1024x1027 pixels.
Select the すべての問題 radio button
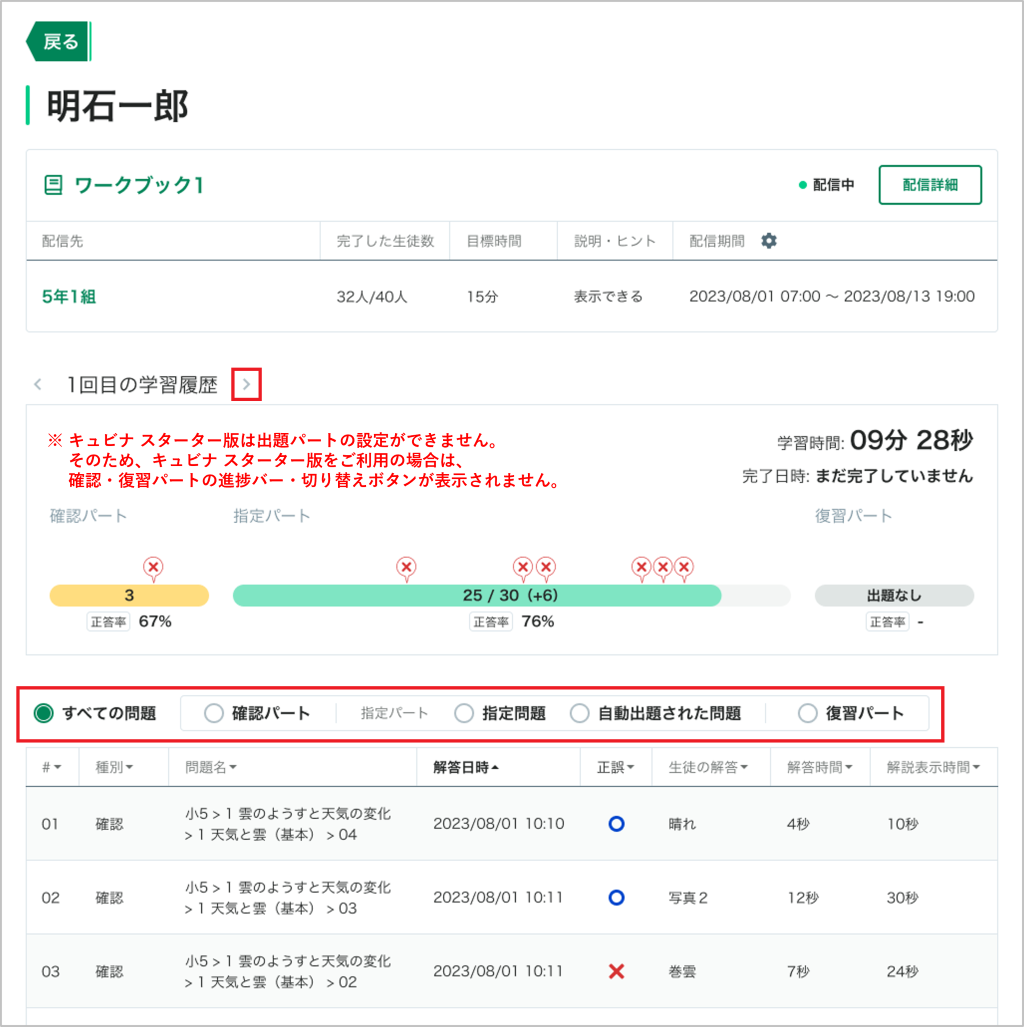point(44,713)
